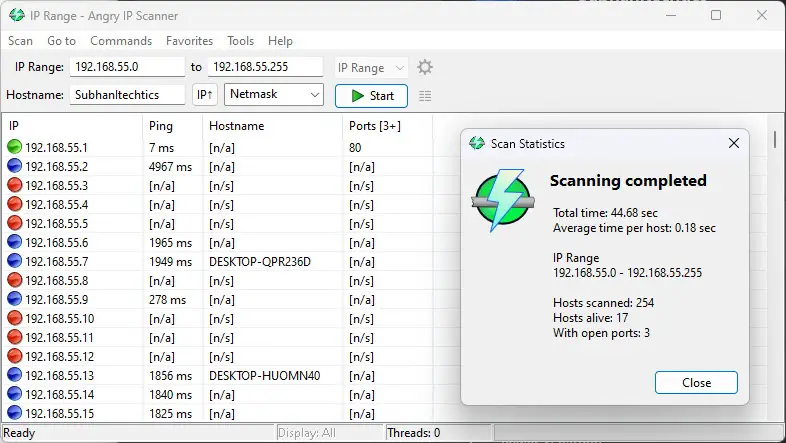Click the starting IP field 192.168.55.0
786x443 pixels.
tap(127, 67)
